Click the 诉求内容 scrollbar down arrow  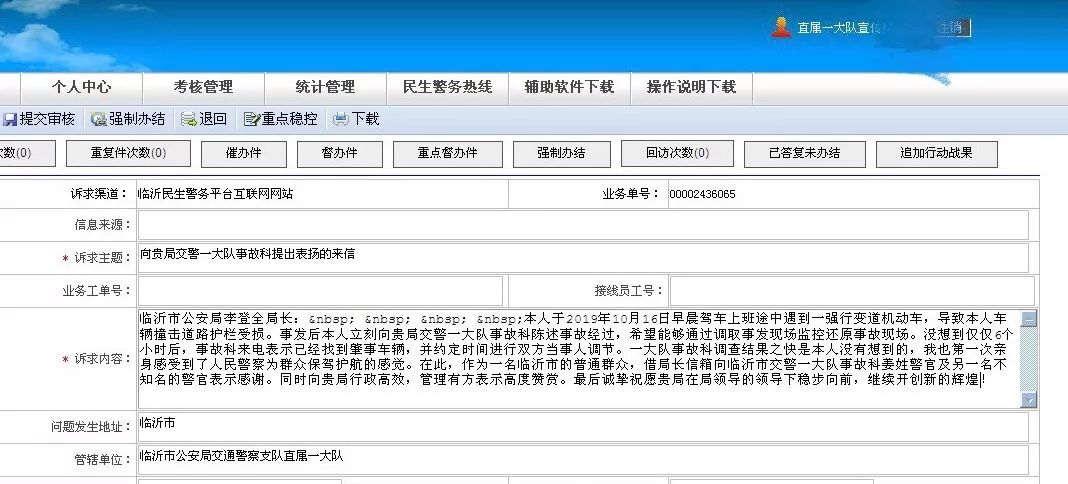click(1029, 400)
